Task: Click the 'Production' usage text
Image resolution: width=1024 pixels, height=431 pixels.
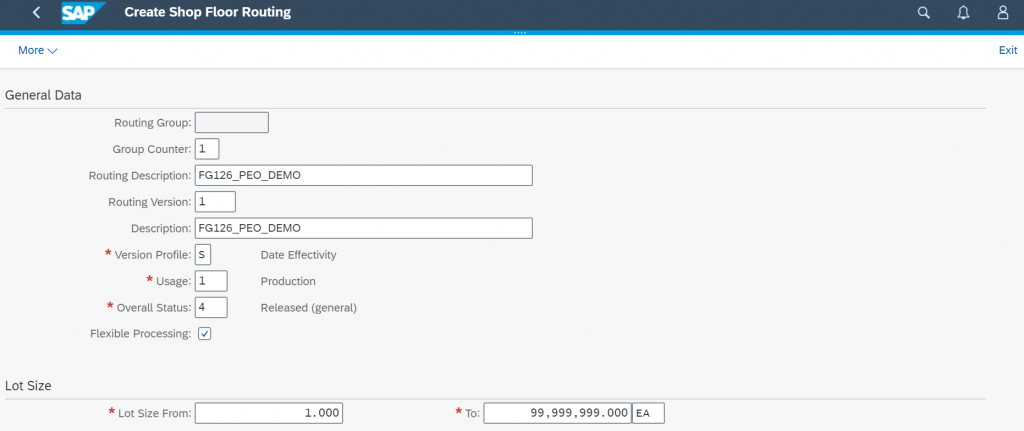Action: pos(288,281)
